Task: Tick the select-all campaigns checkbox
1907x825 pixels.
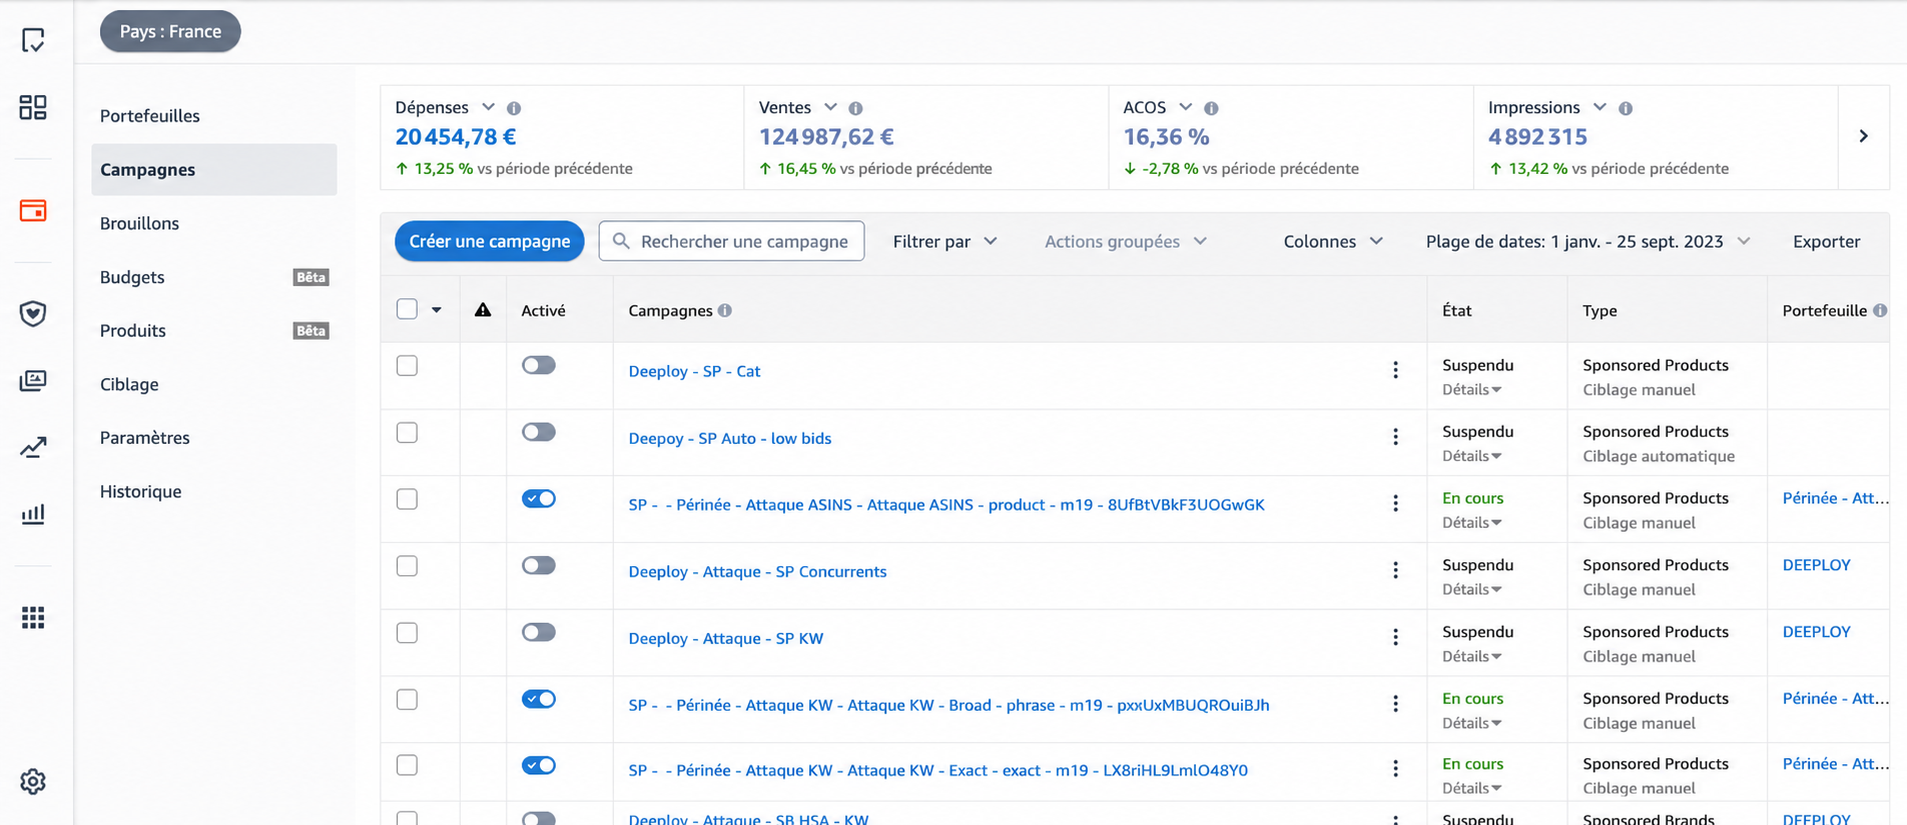Action: coord(407,309)
